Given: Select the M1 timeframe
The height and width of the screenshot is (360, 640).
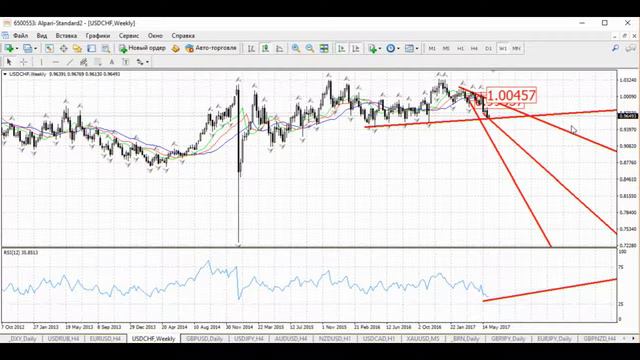Looking at the screenshot, I should [432, 49].
